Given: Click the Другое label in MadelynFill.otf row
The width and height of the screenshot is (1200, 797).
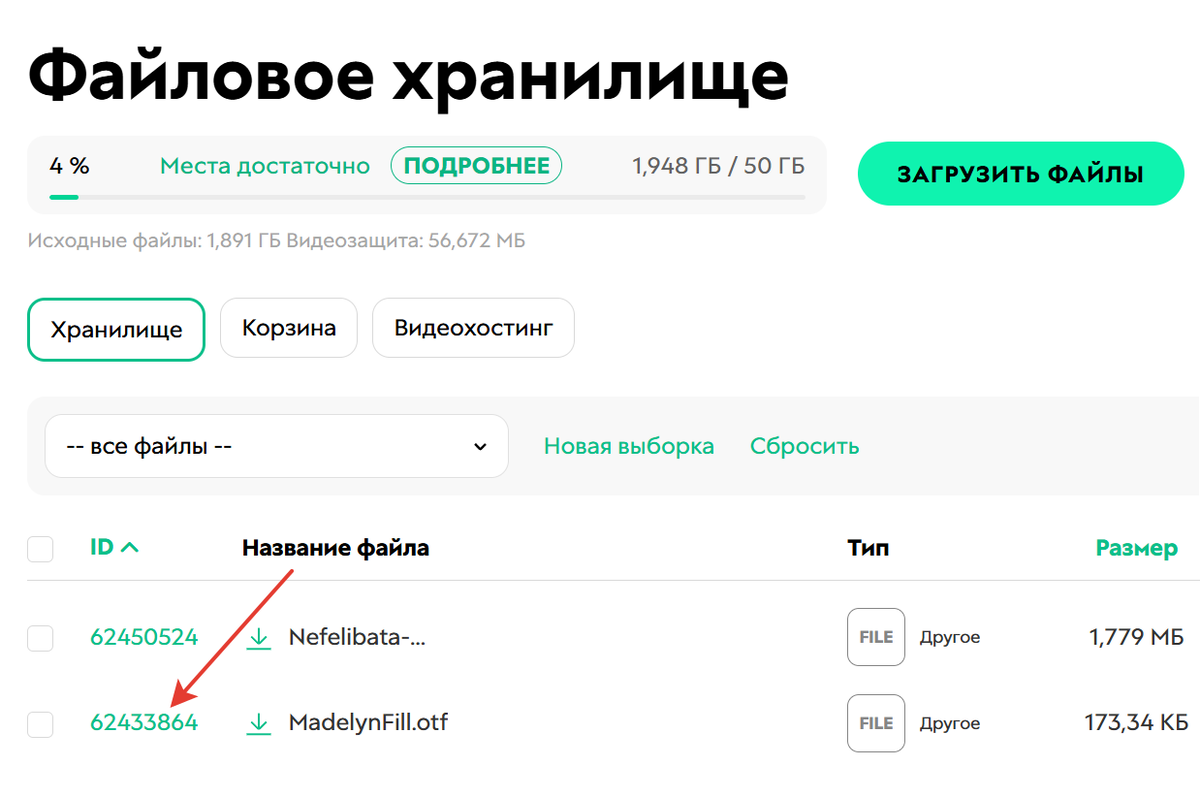Looking at the screenshot, I should 950,723.
